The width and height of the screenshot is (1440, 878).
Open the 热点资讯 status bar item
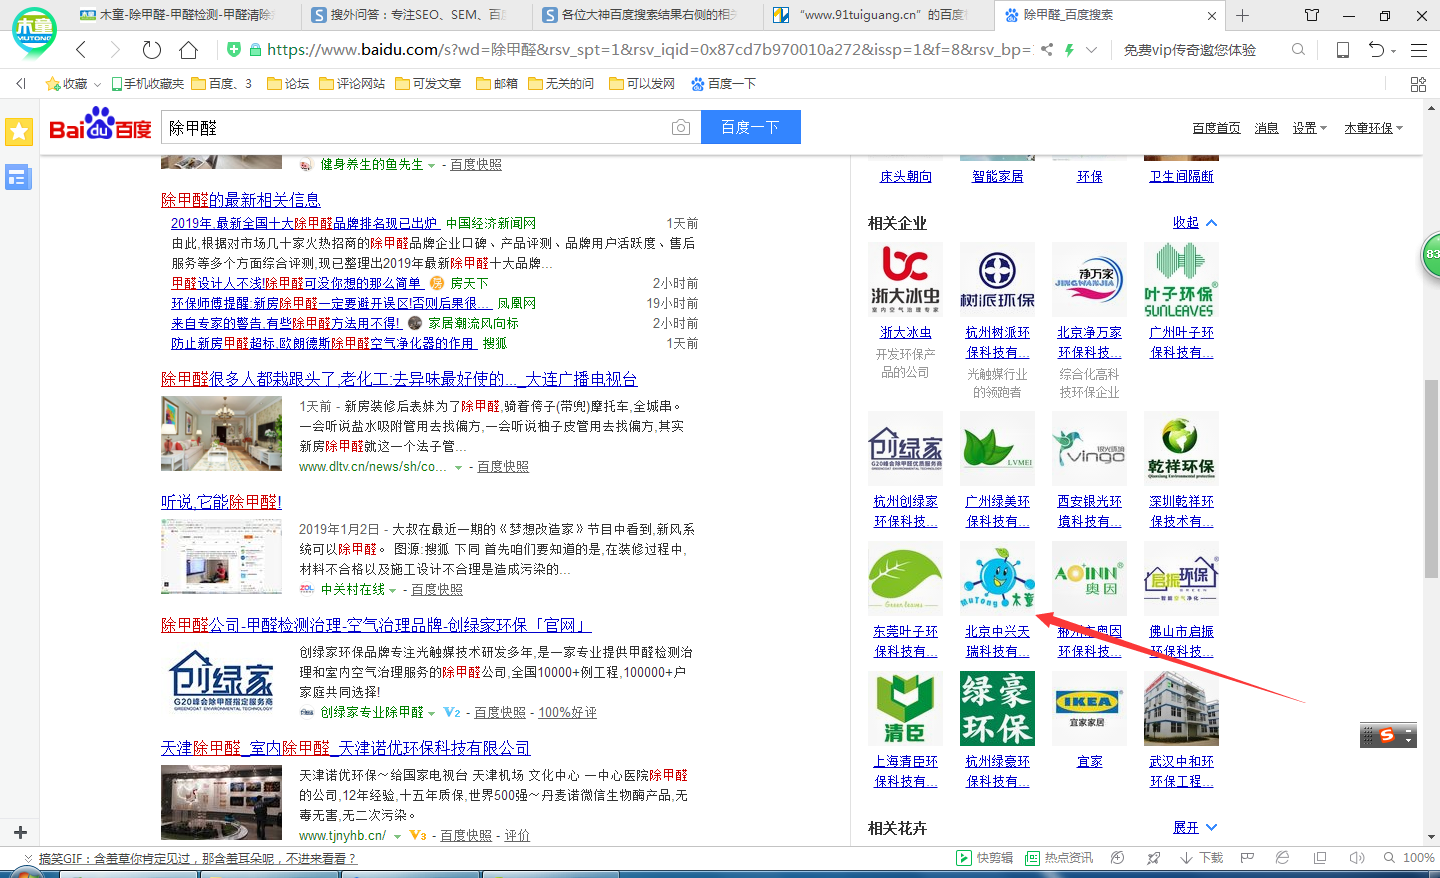pyautogui.click(x=1059, y=858)
